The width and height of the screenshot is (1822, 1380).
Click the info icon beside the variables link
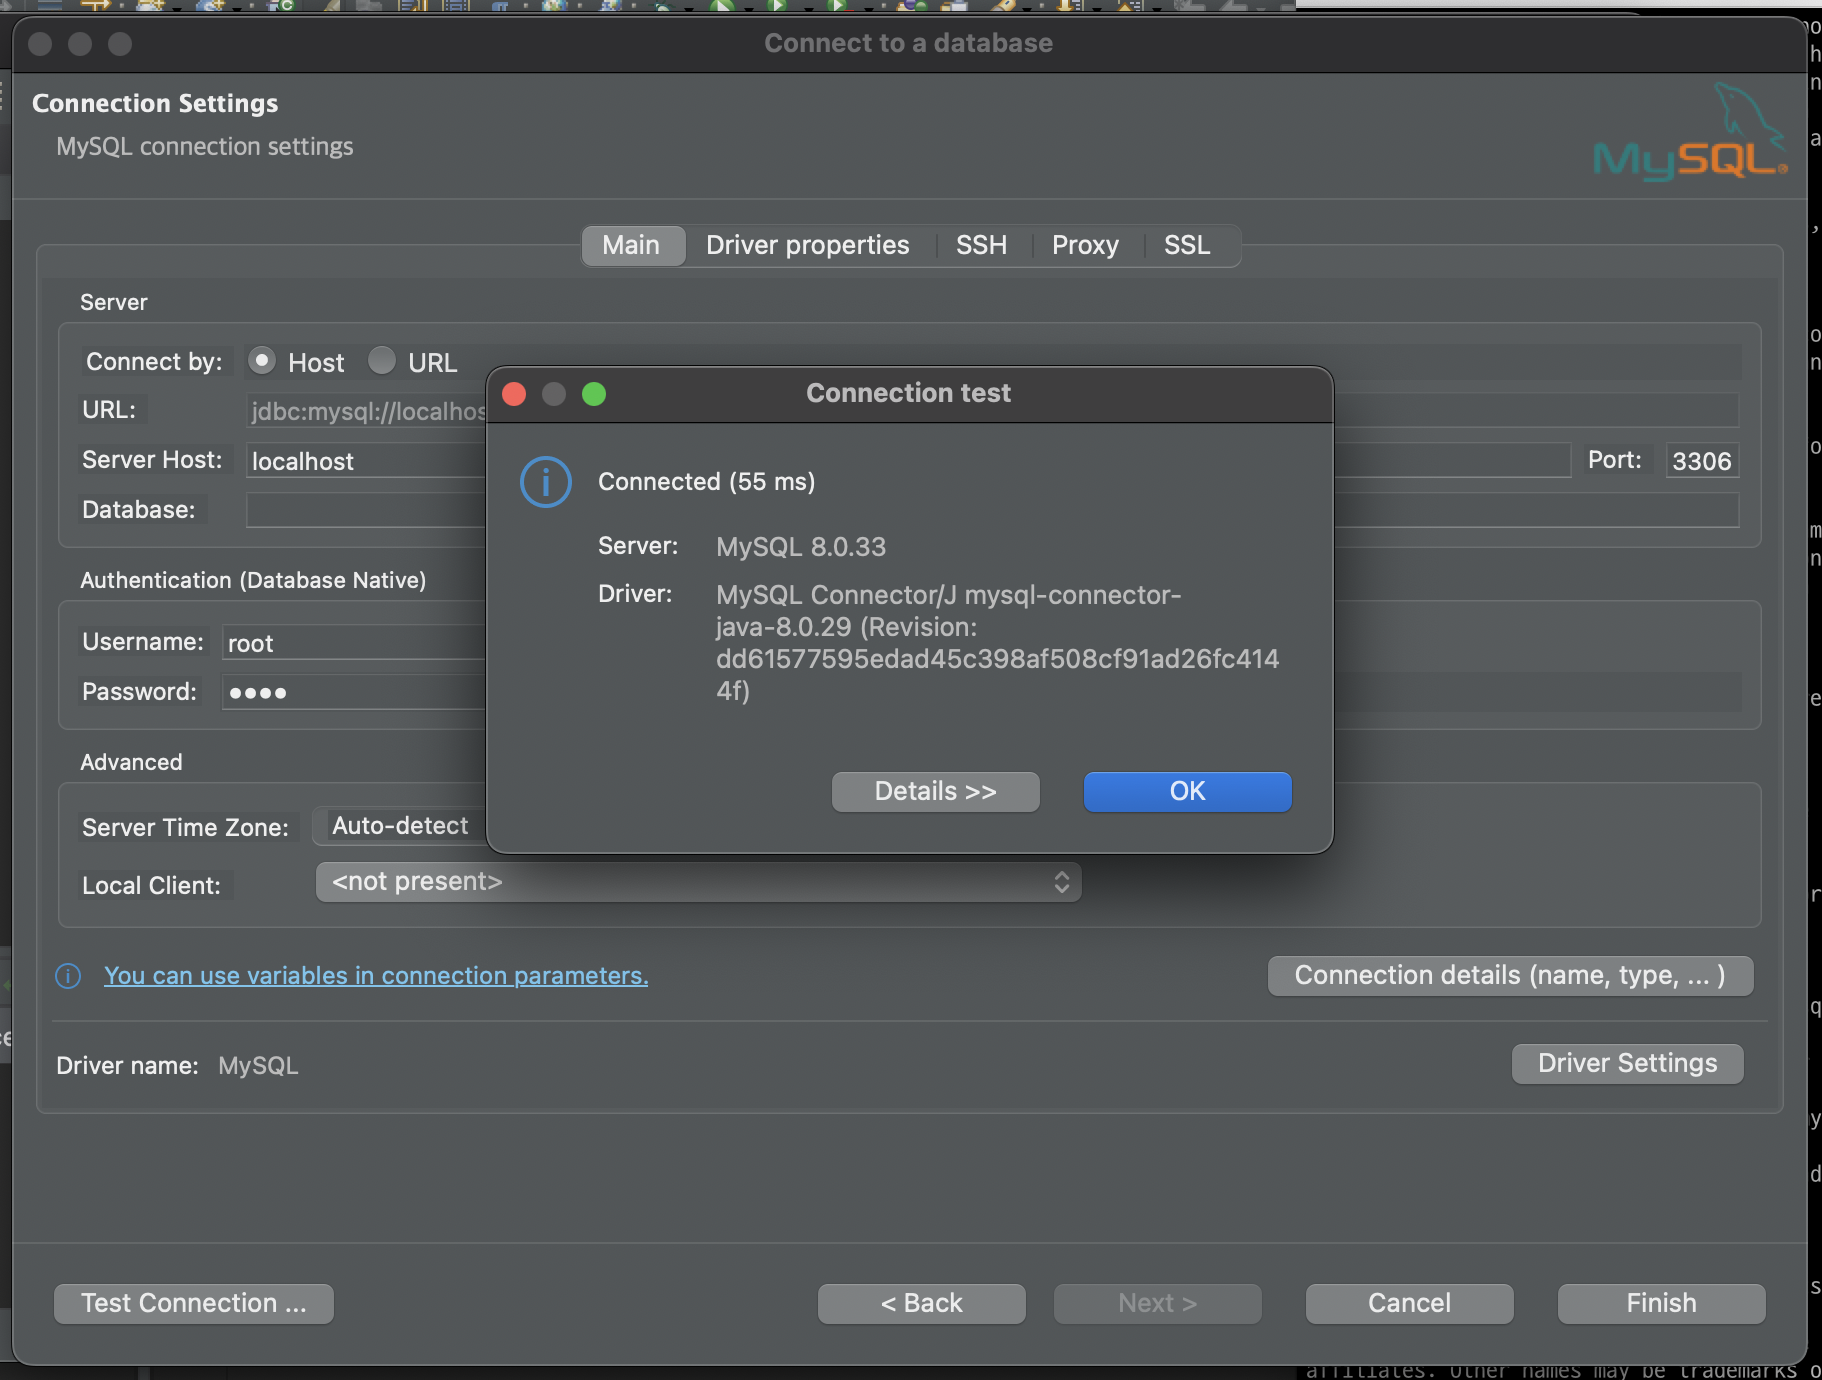tap(68, 976)
